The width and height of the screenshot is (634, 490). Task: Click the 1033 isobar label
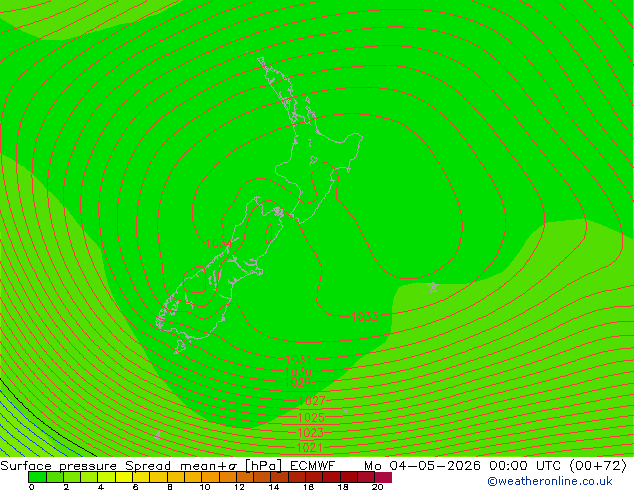[365, 317]
